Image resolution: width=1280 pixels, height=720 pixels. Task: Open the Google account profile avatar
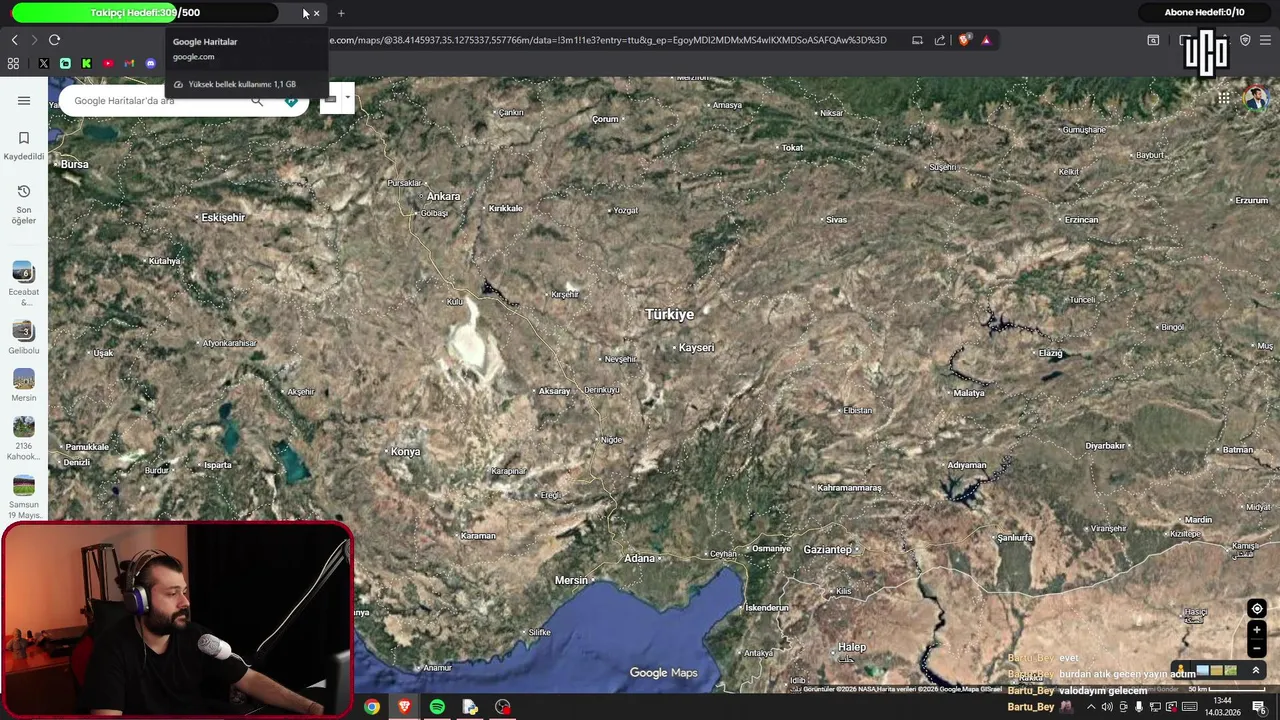1256,98
